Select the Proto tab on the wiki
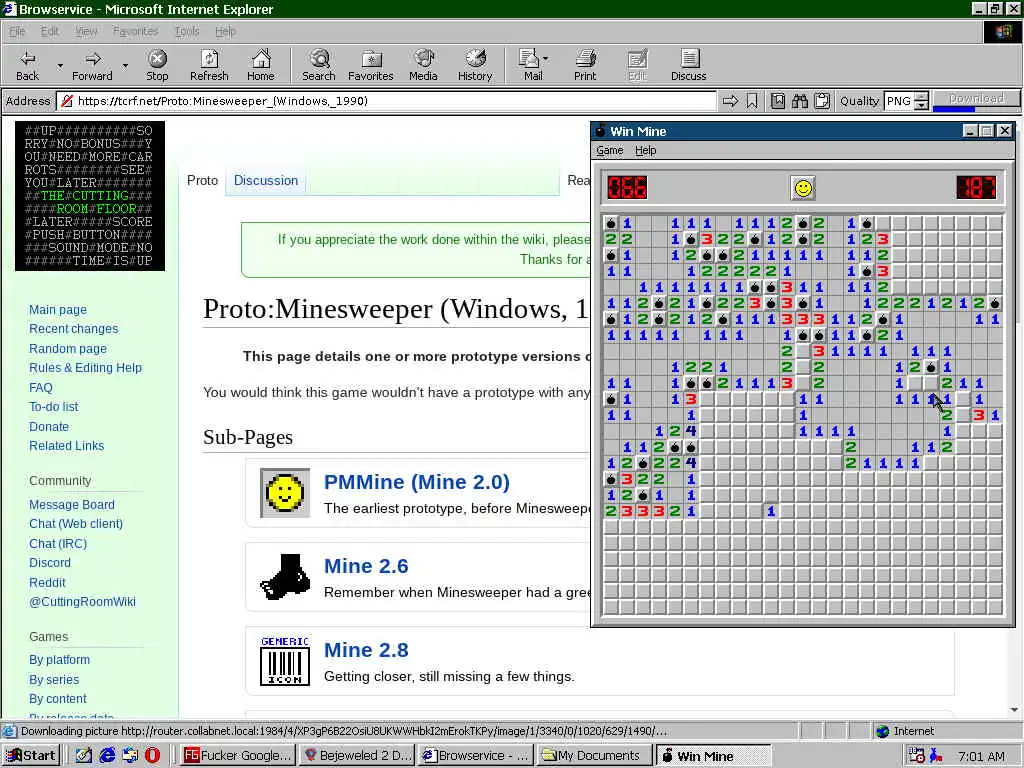 (202, 180)
